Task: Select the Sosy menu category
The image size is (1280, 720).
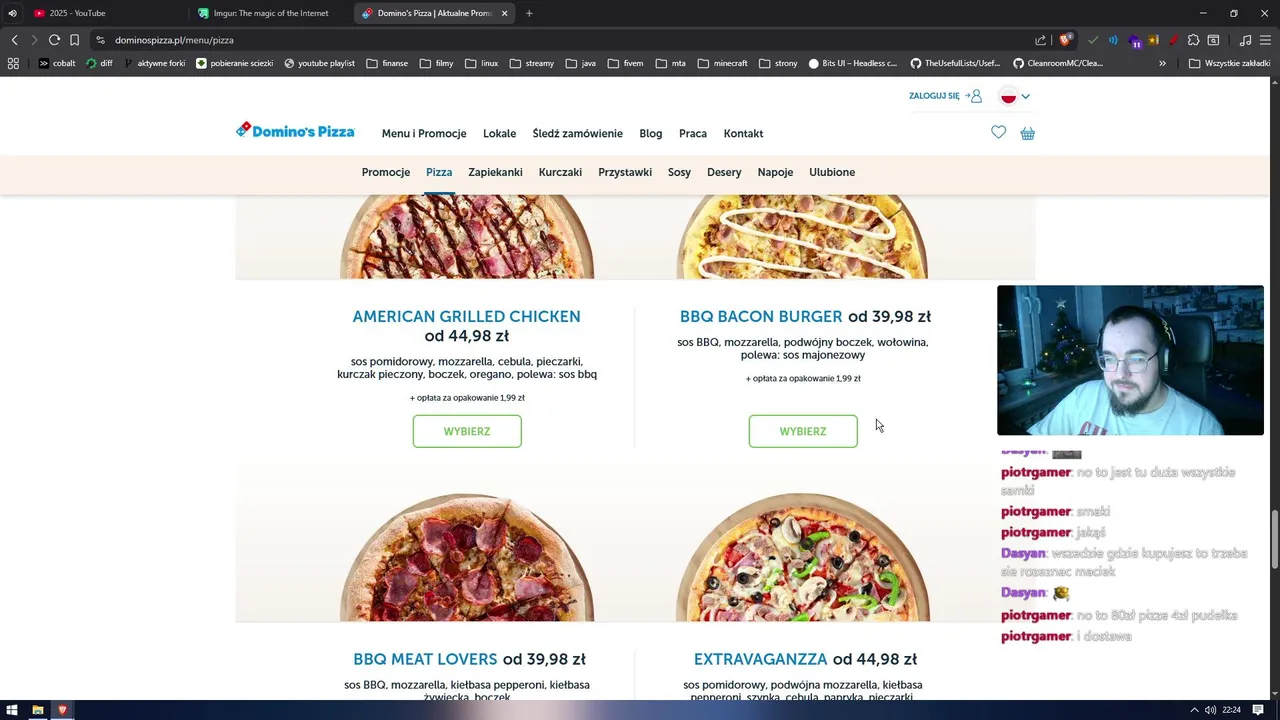Action: (679, 172)
